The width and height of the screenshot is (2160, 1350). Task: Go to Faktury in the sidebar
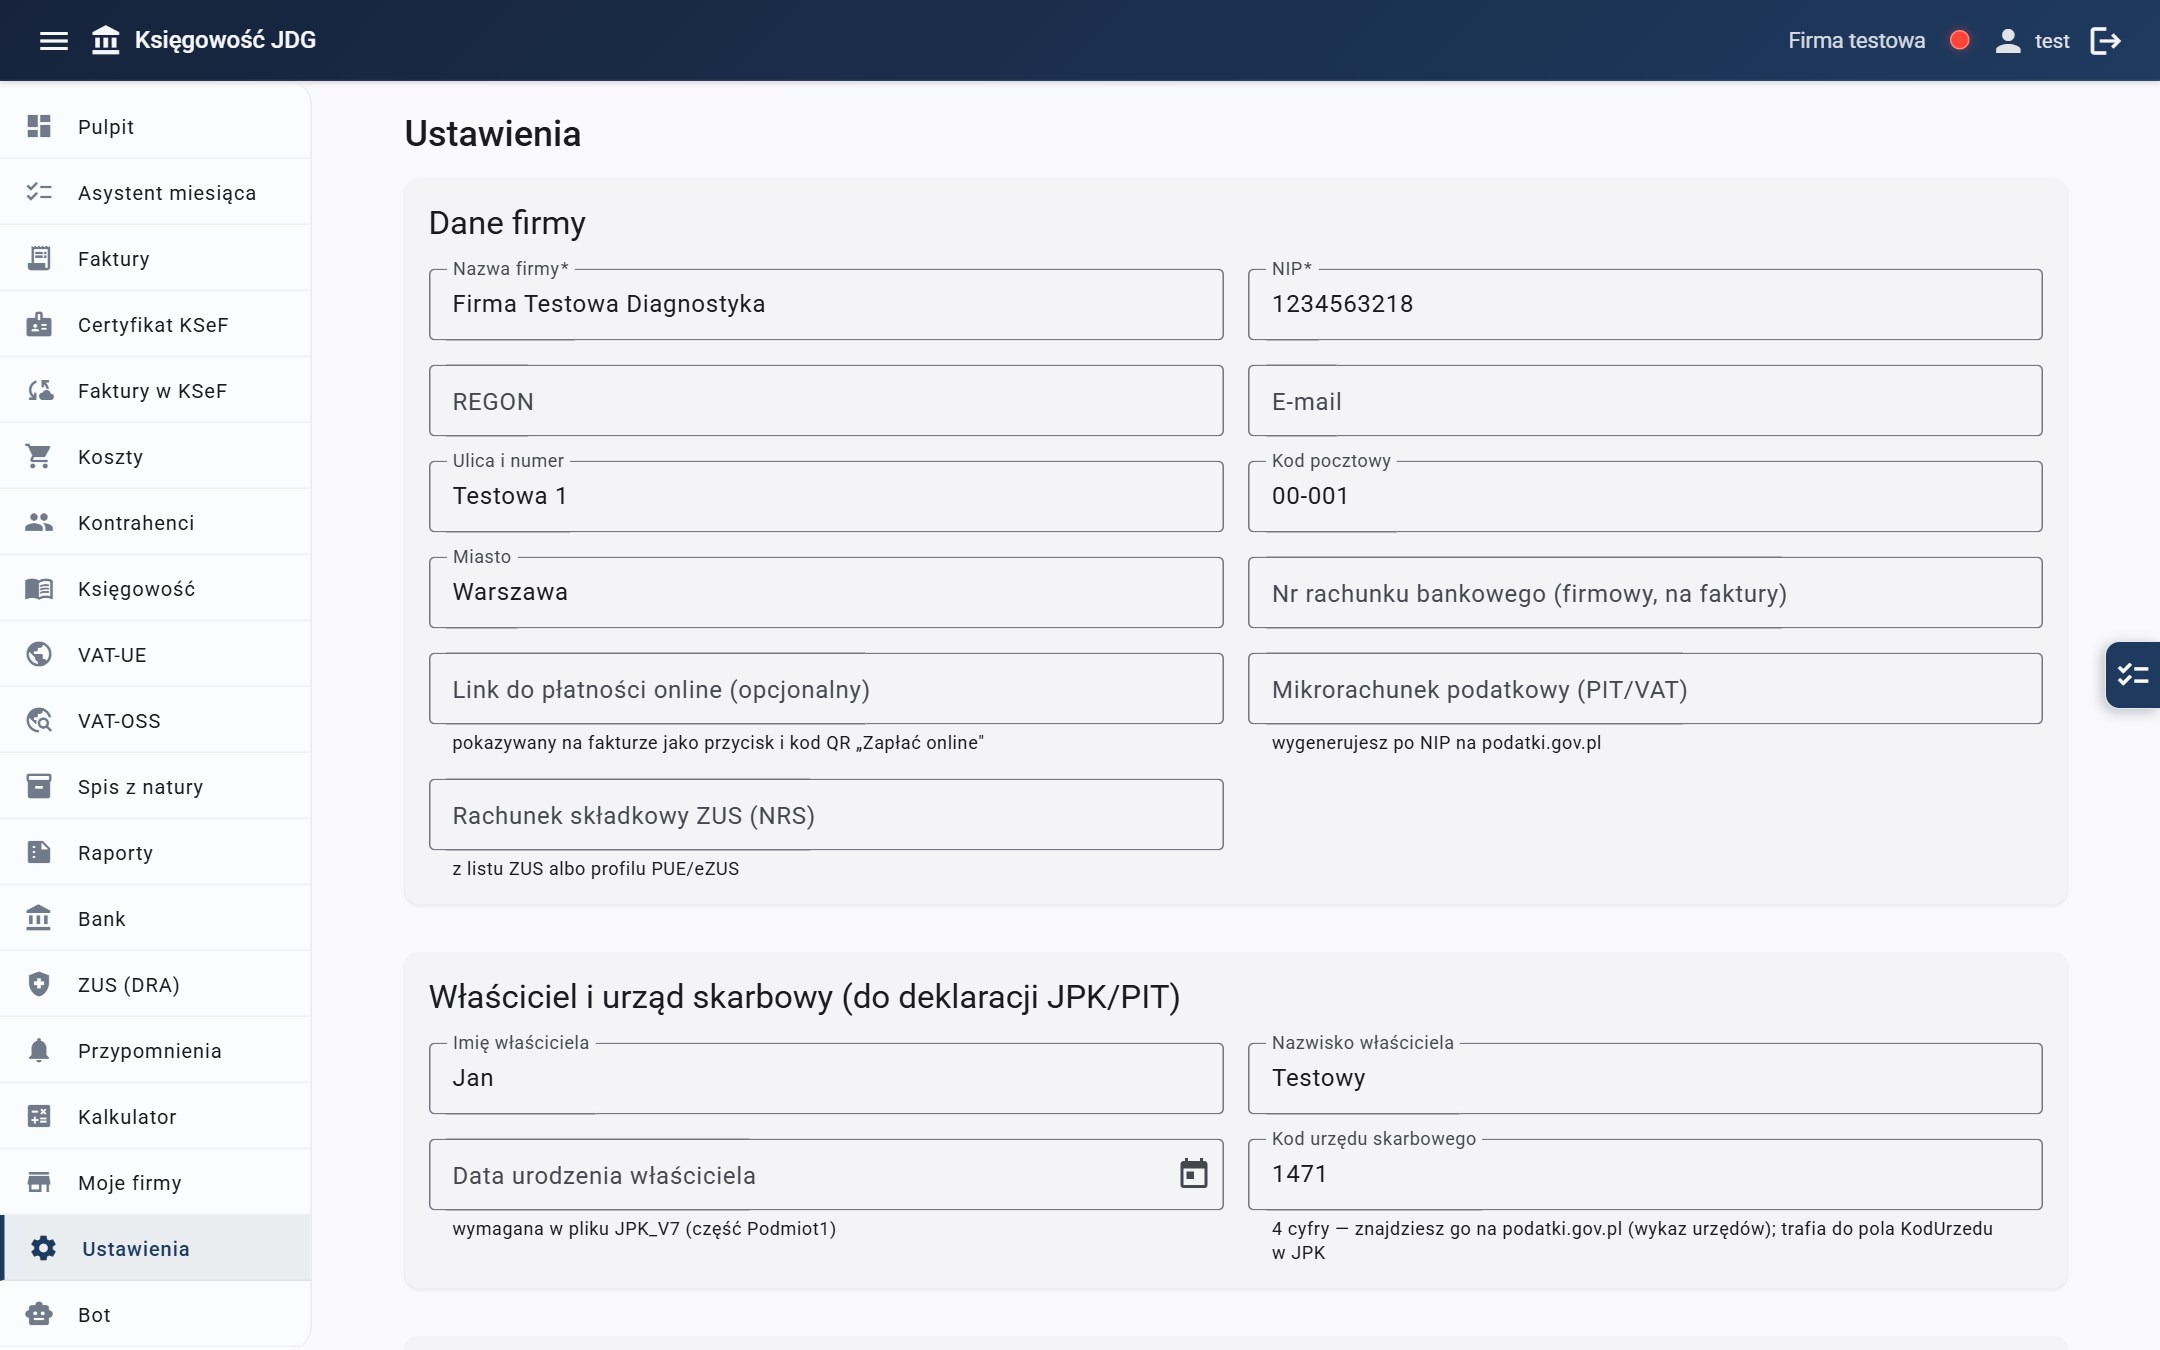155,259
